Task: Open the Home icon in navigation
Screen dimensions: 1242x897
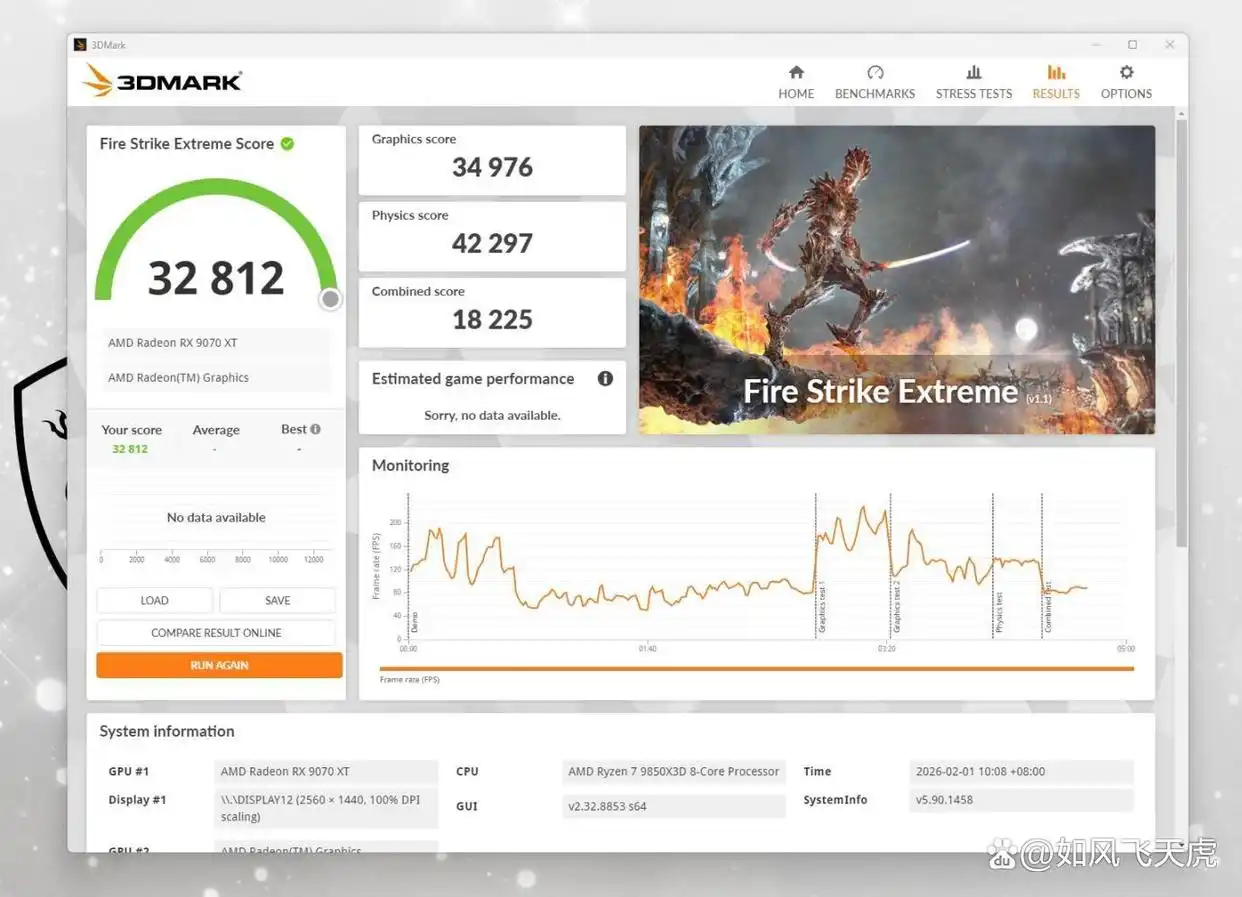Action: point(796,73)
